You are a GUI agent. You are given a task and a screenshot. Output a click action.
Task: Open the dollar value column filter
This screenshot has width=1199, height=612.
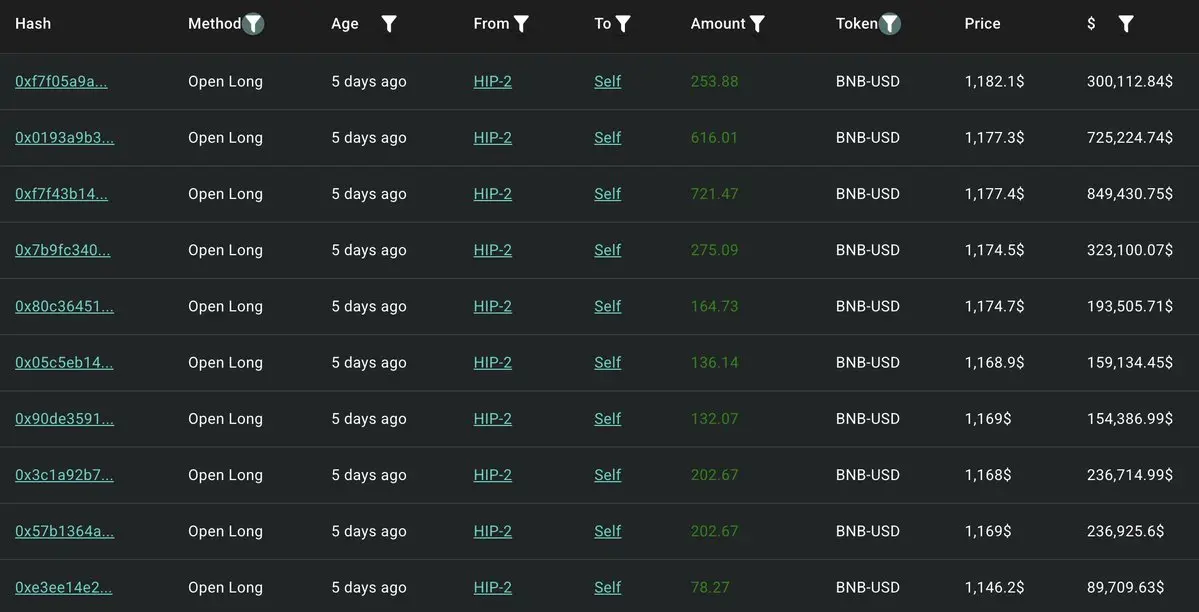[1126, 24]
